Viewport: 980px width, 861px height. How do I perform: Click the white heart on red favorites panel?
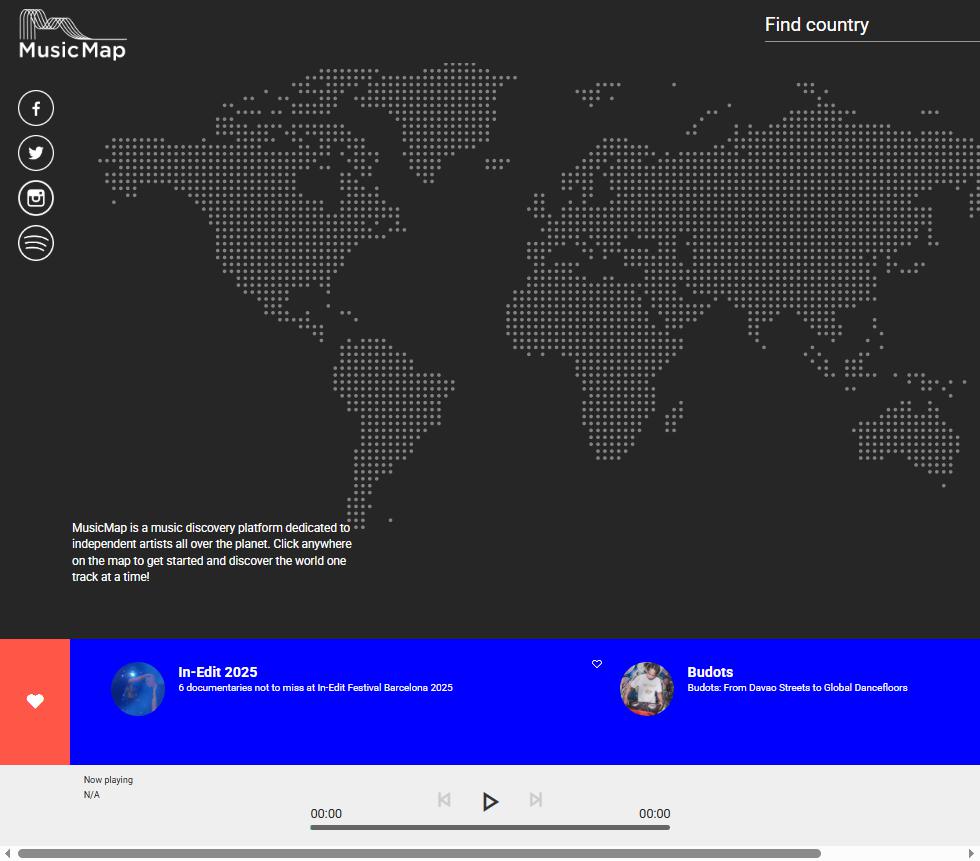coord(35,701)
